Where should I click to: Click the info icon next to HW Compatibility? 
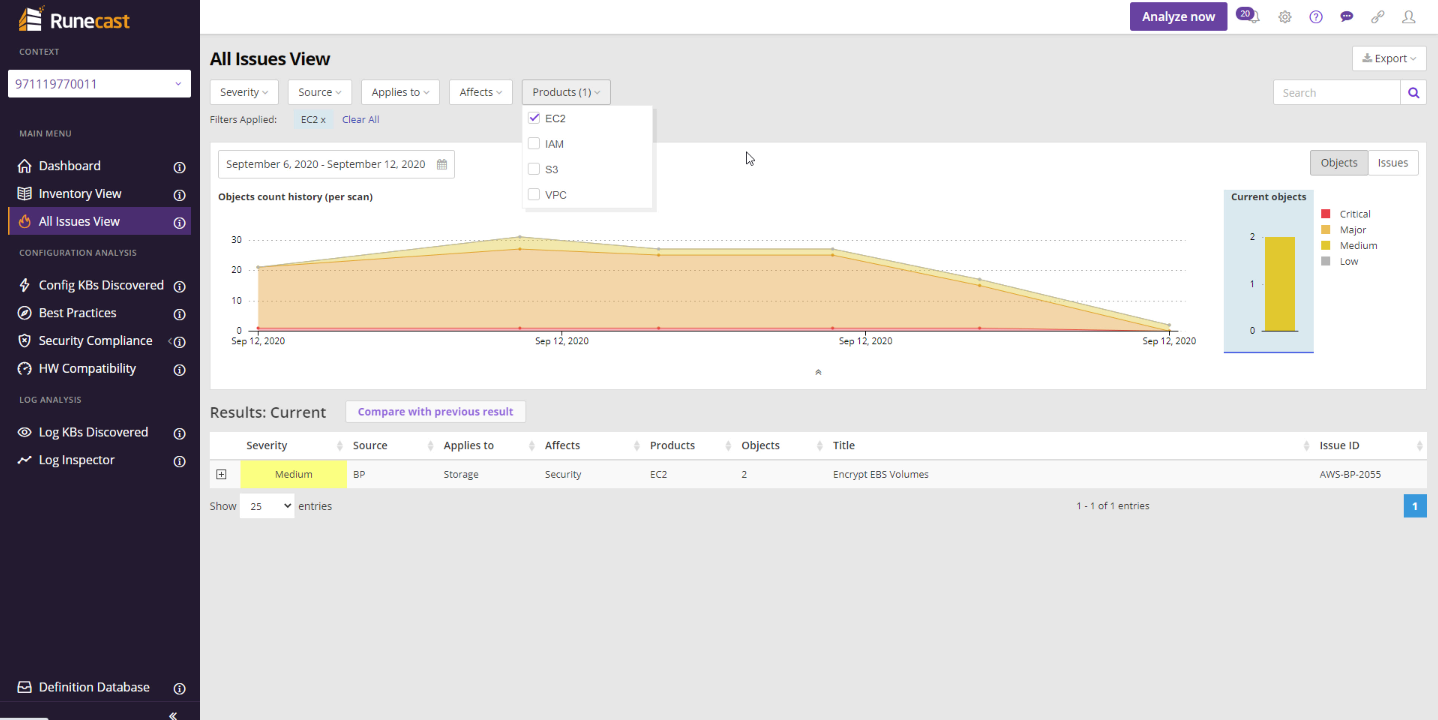pyautogui.click(x=180, y=370)
